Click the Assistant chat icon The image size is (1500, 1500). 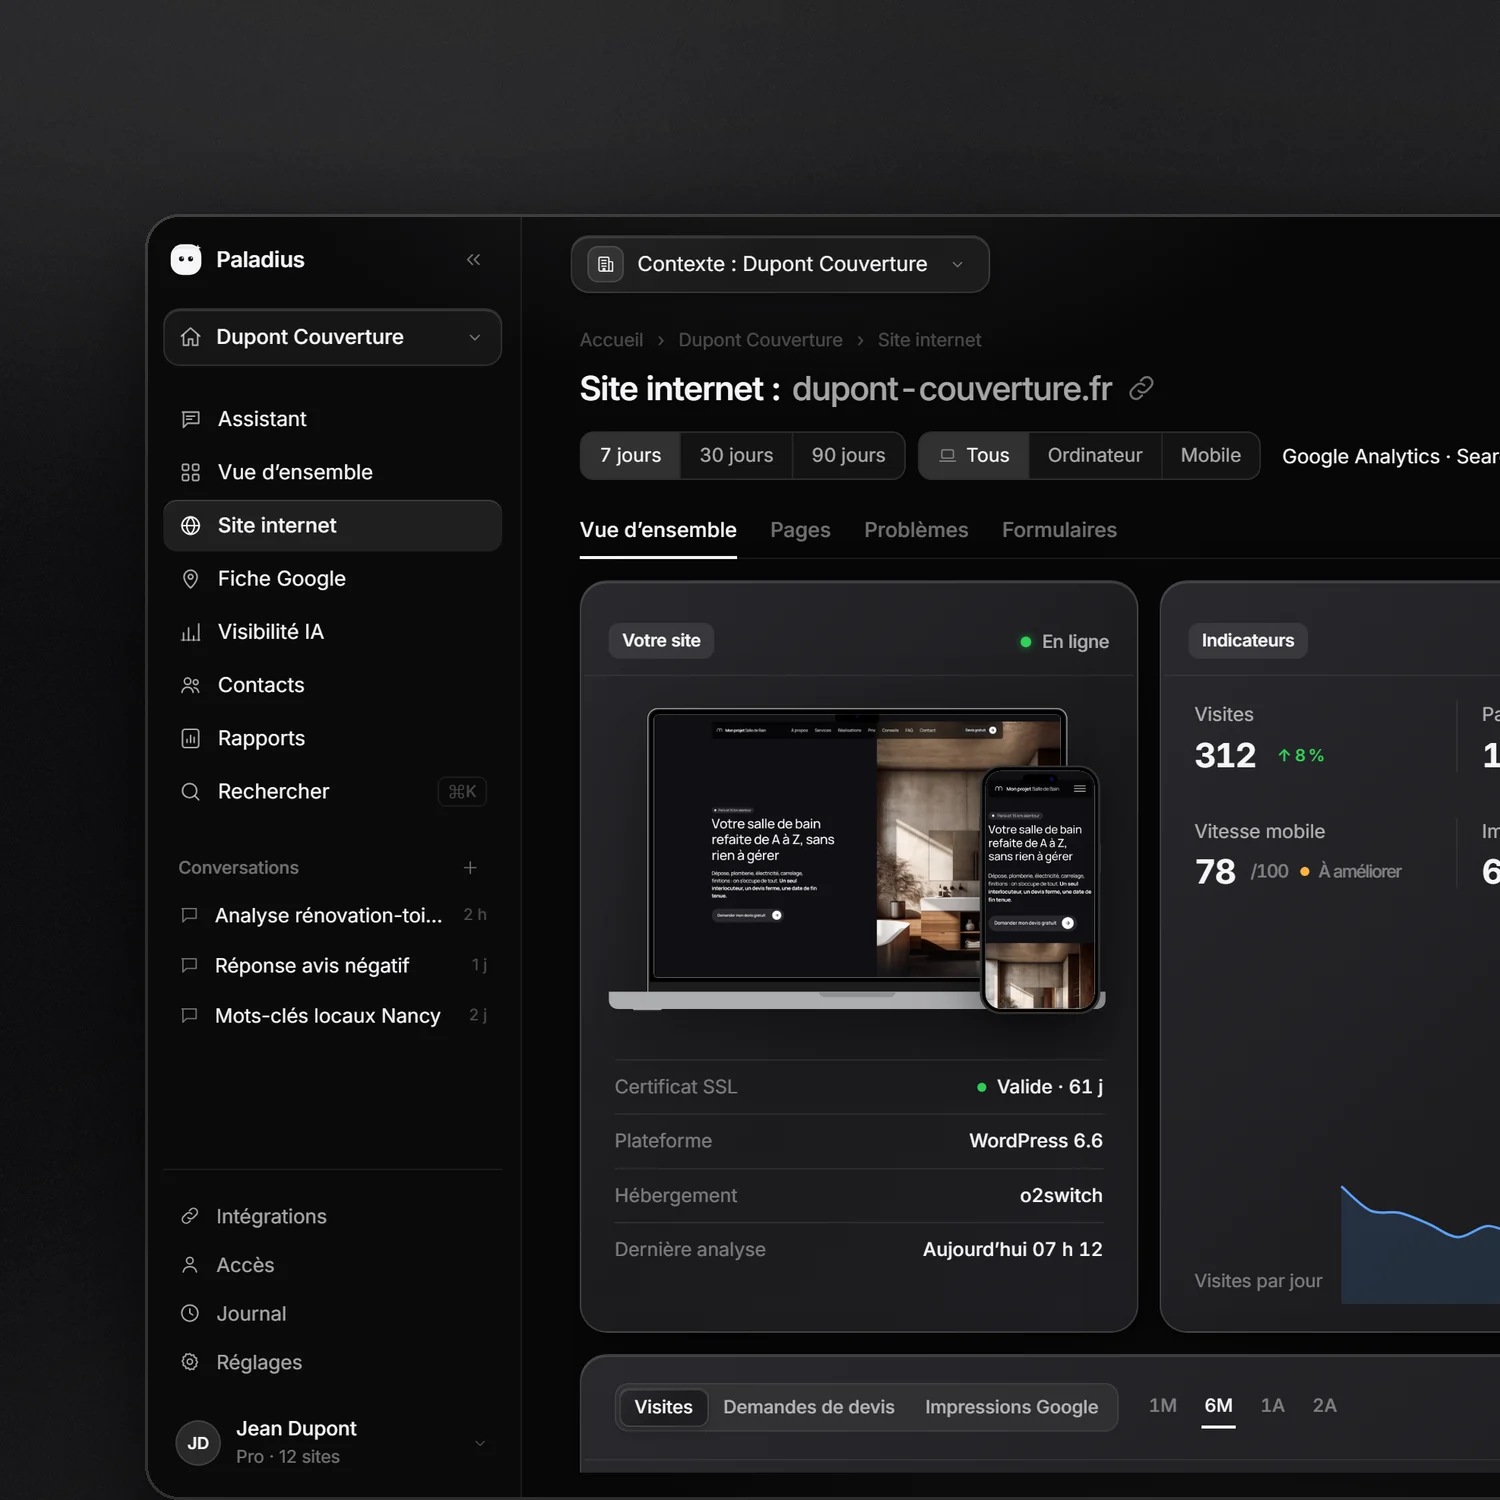[x=191, y=419]
